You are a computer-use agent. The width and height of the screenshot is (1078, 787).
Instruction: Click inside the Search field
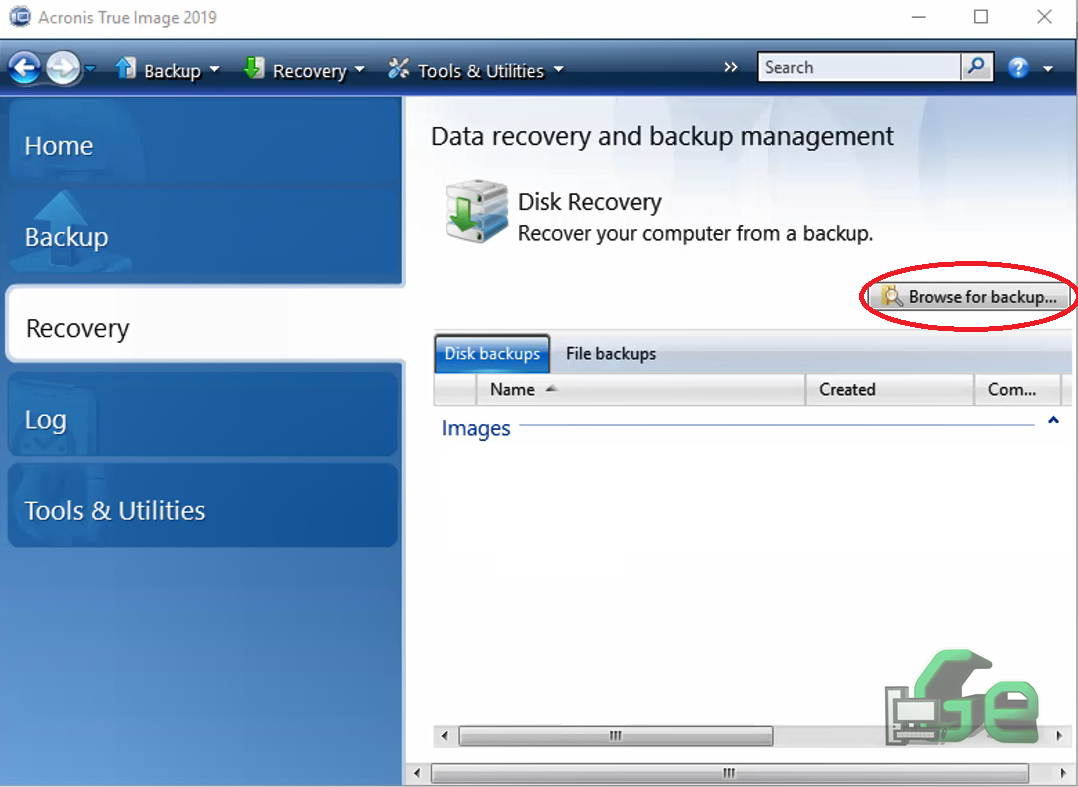tap(859, 67)
